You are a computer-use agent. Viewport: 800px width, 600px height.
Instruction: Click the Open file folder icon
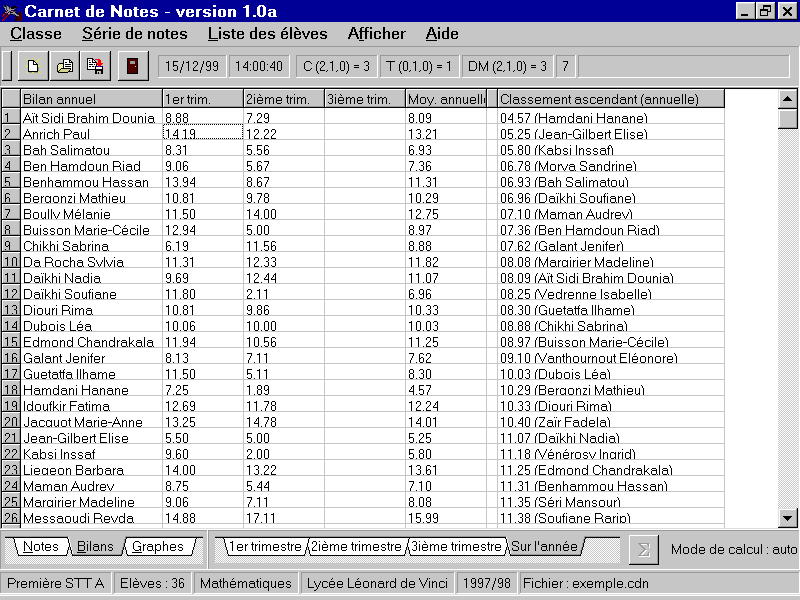(65, 67)
